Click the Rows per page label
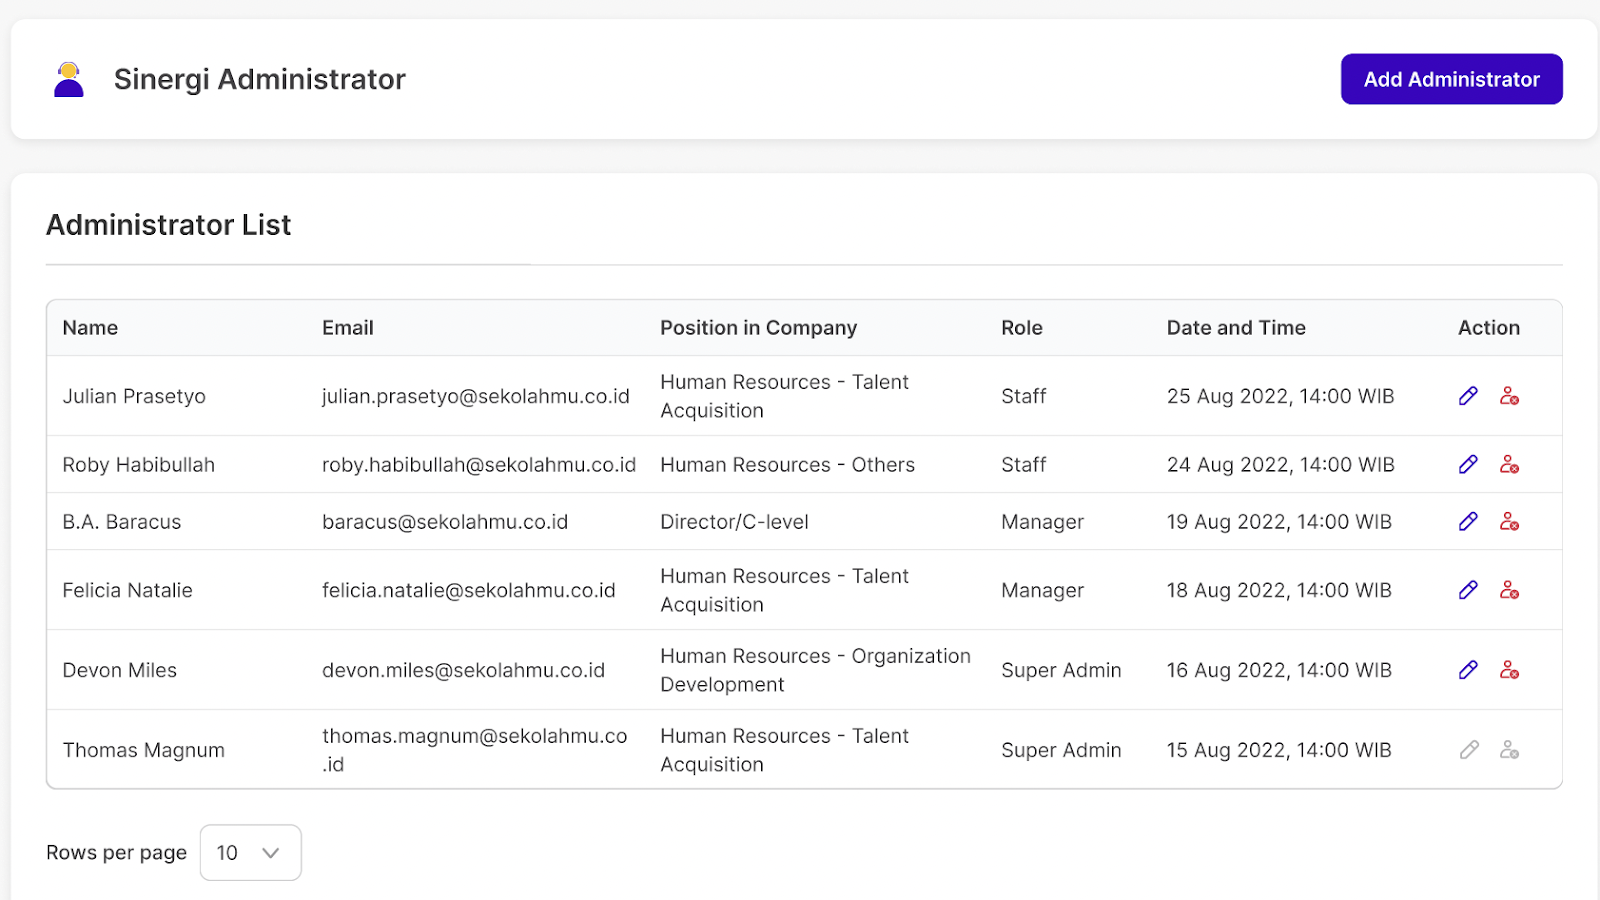1600x900 pixels. 116,853
